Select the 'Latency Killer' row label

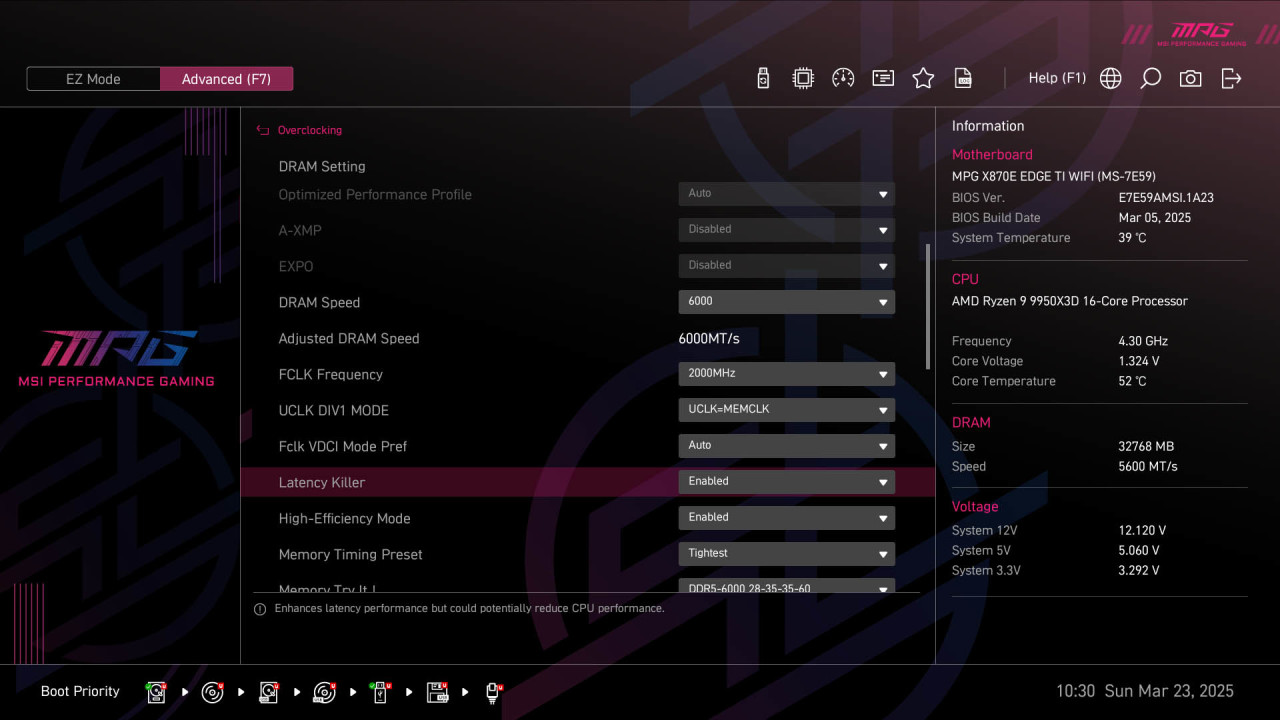coord(322,483)
